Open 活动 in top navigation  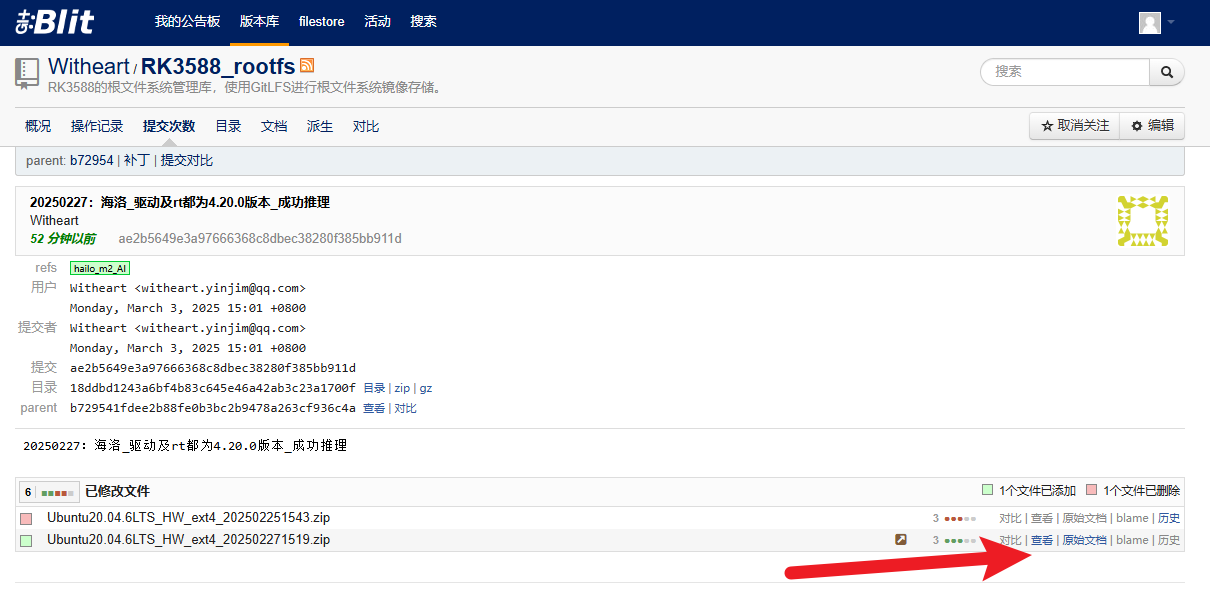coord(378,22)
